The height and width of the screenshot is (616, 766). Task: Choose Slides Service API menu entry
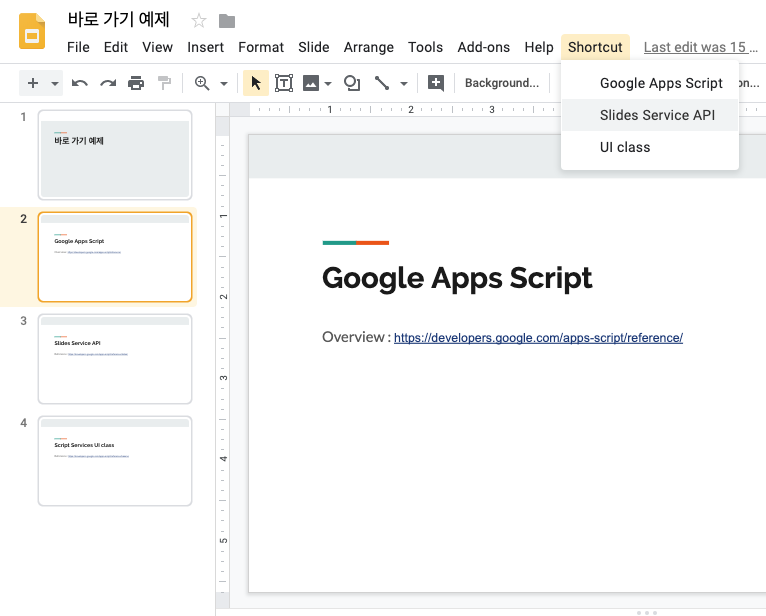(x=650, y=115)
